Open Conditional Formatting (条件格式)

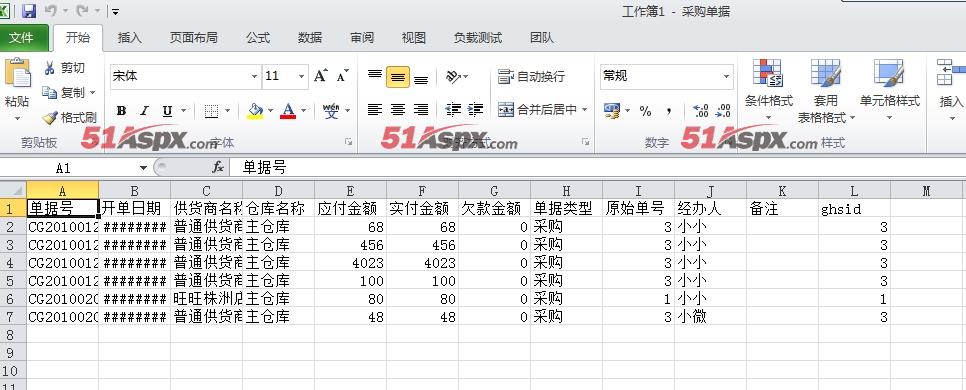(768, 90)
